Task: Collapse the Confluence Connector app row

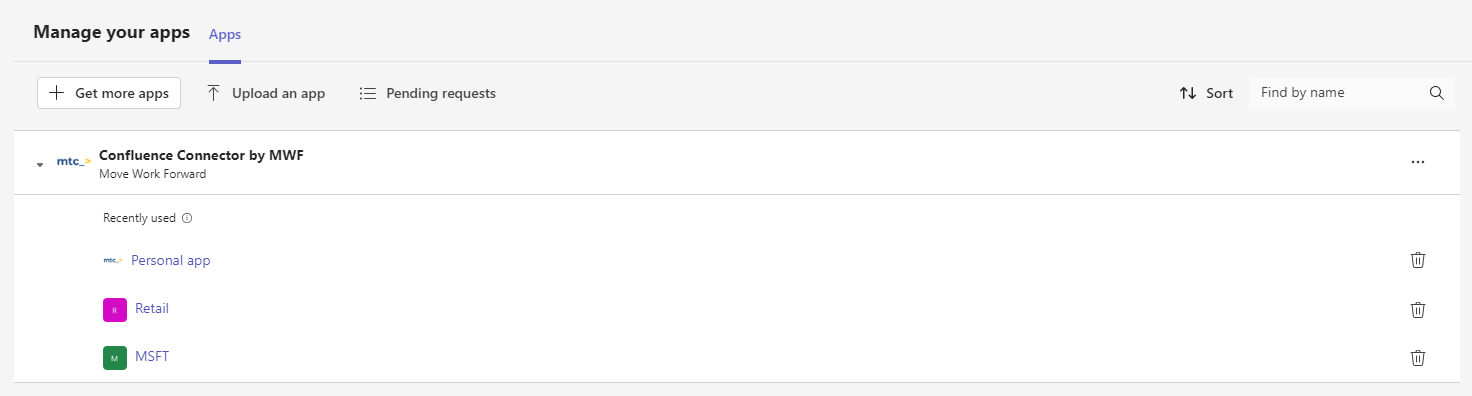Action: 40,164
